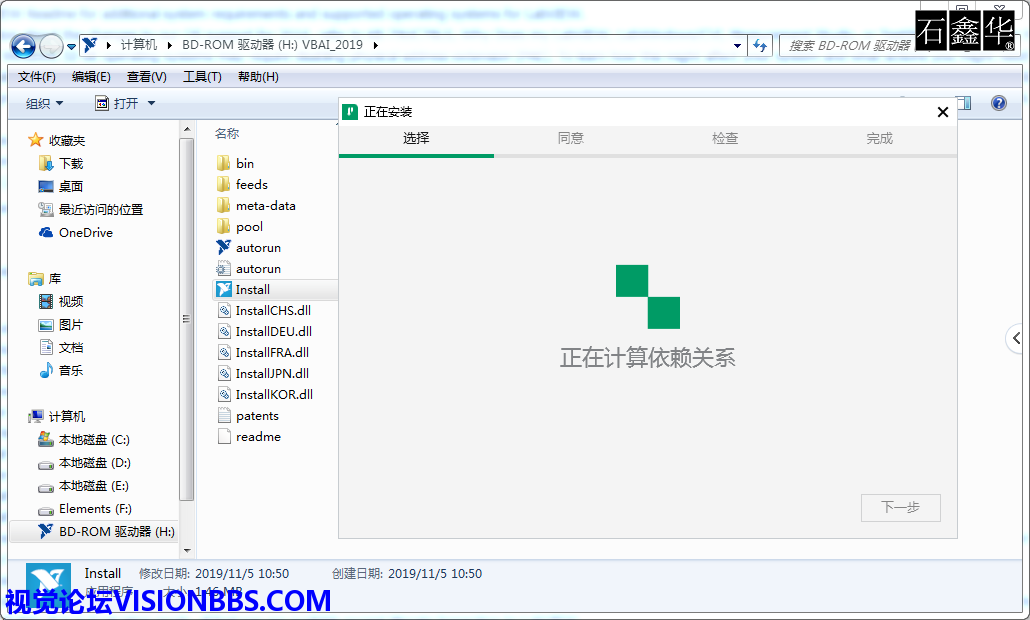Select 本地磁盘 (C:) in the sidebar
Screen dimensions: 1030x620
pyautogui.click(x=94, y=440)
